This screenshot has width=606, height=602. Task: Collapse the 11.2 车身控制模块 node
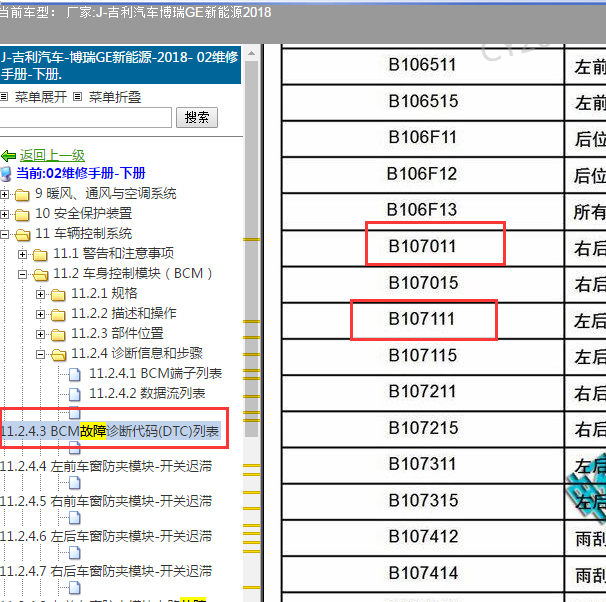pos(22,274)
